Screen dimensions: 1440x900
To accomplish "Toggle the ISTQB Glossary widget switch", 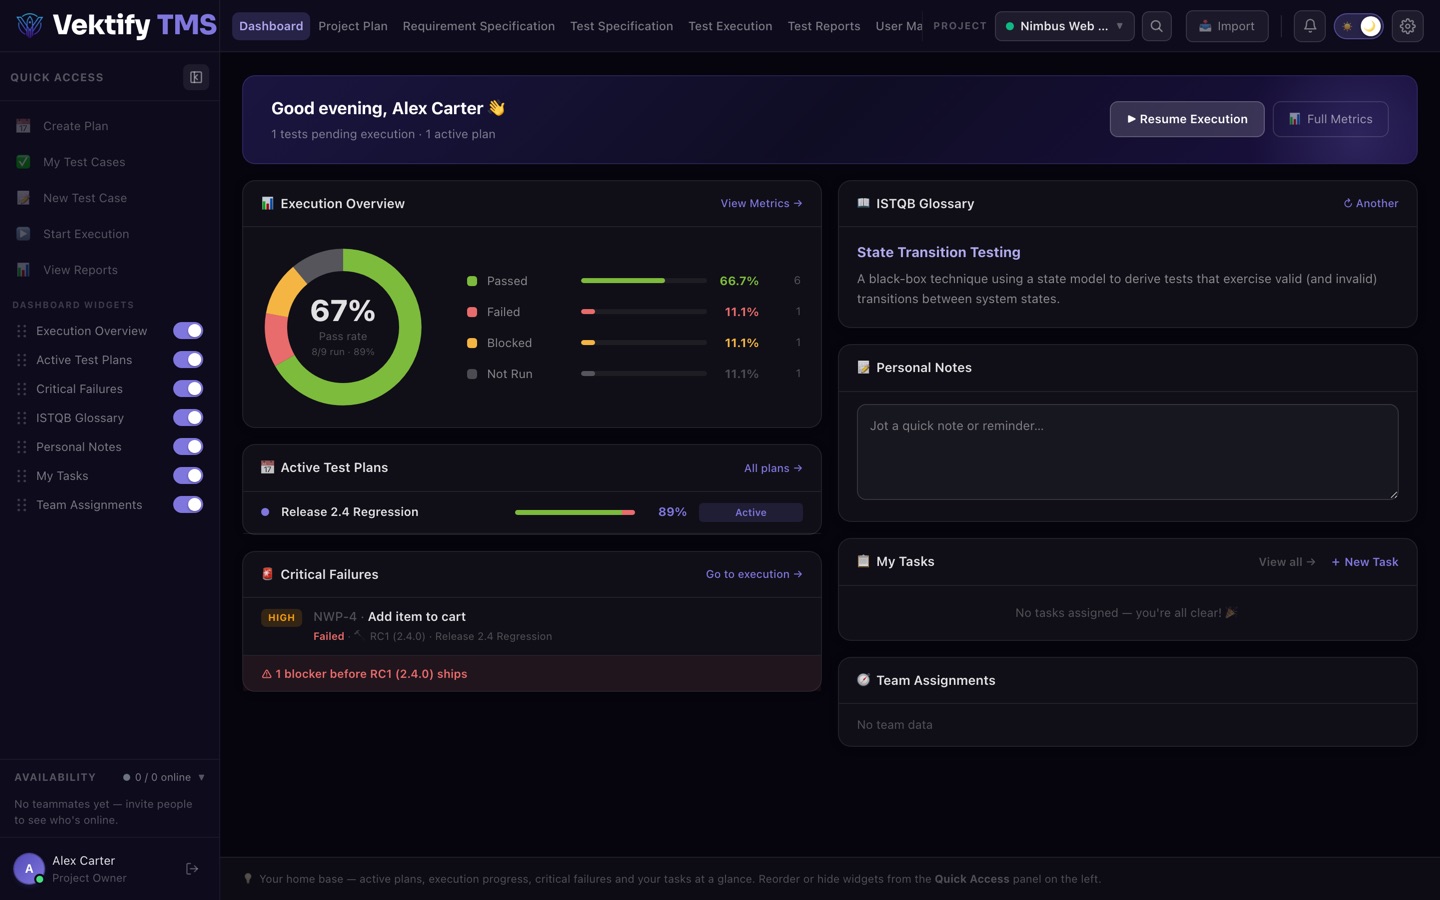I will (x=188, y=418).
